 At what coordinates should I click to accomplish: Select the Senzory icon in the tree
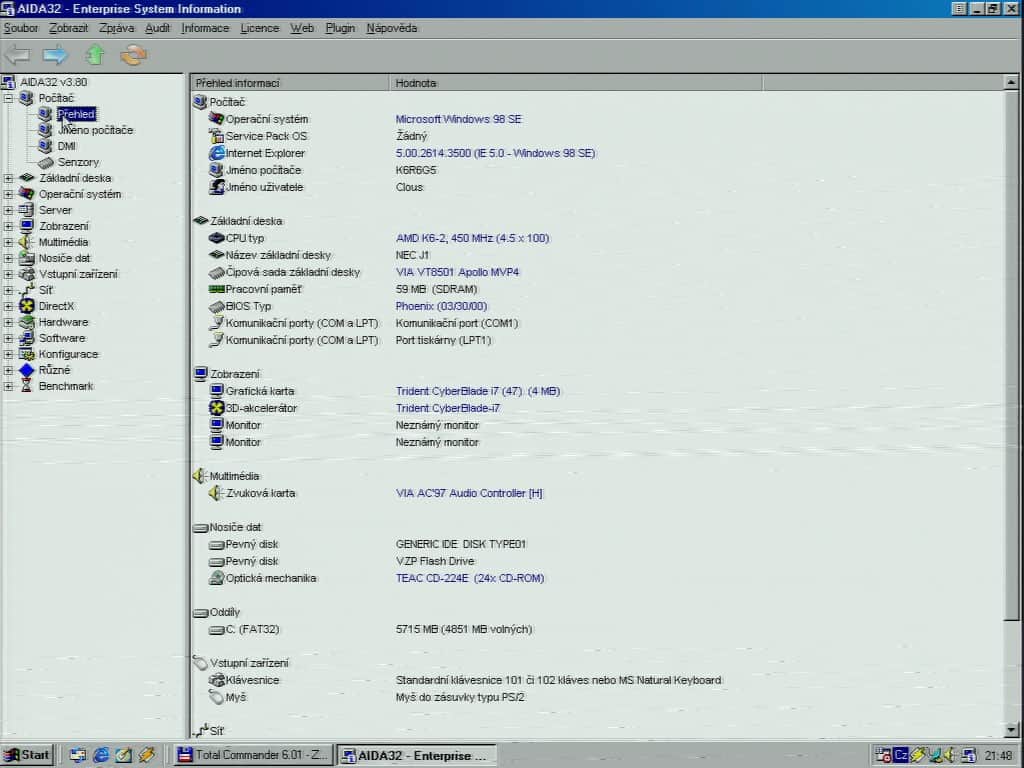[x=45, y=162]
